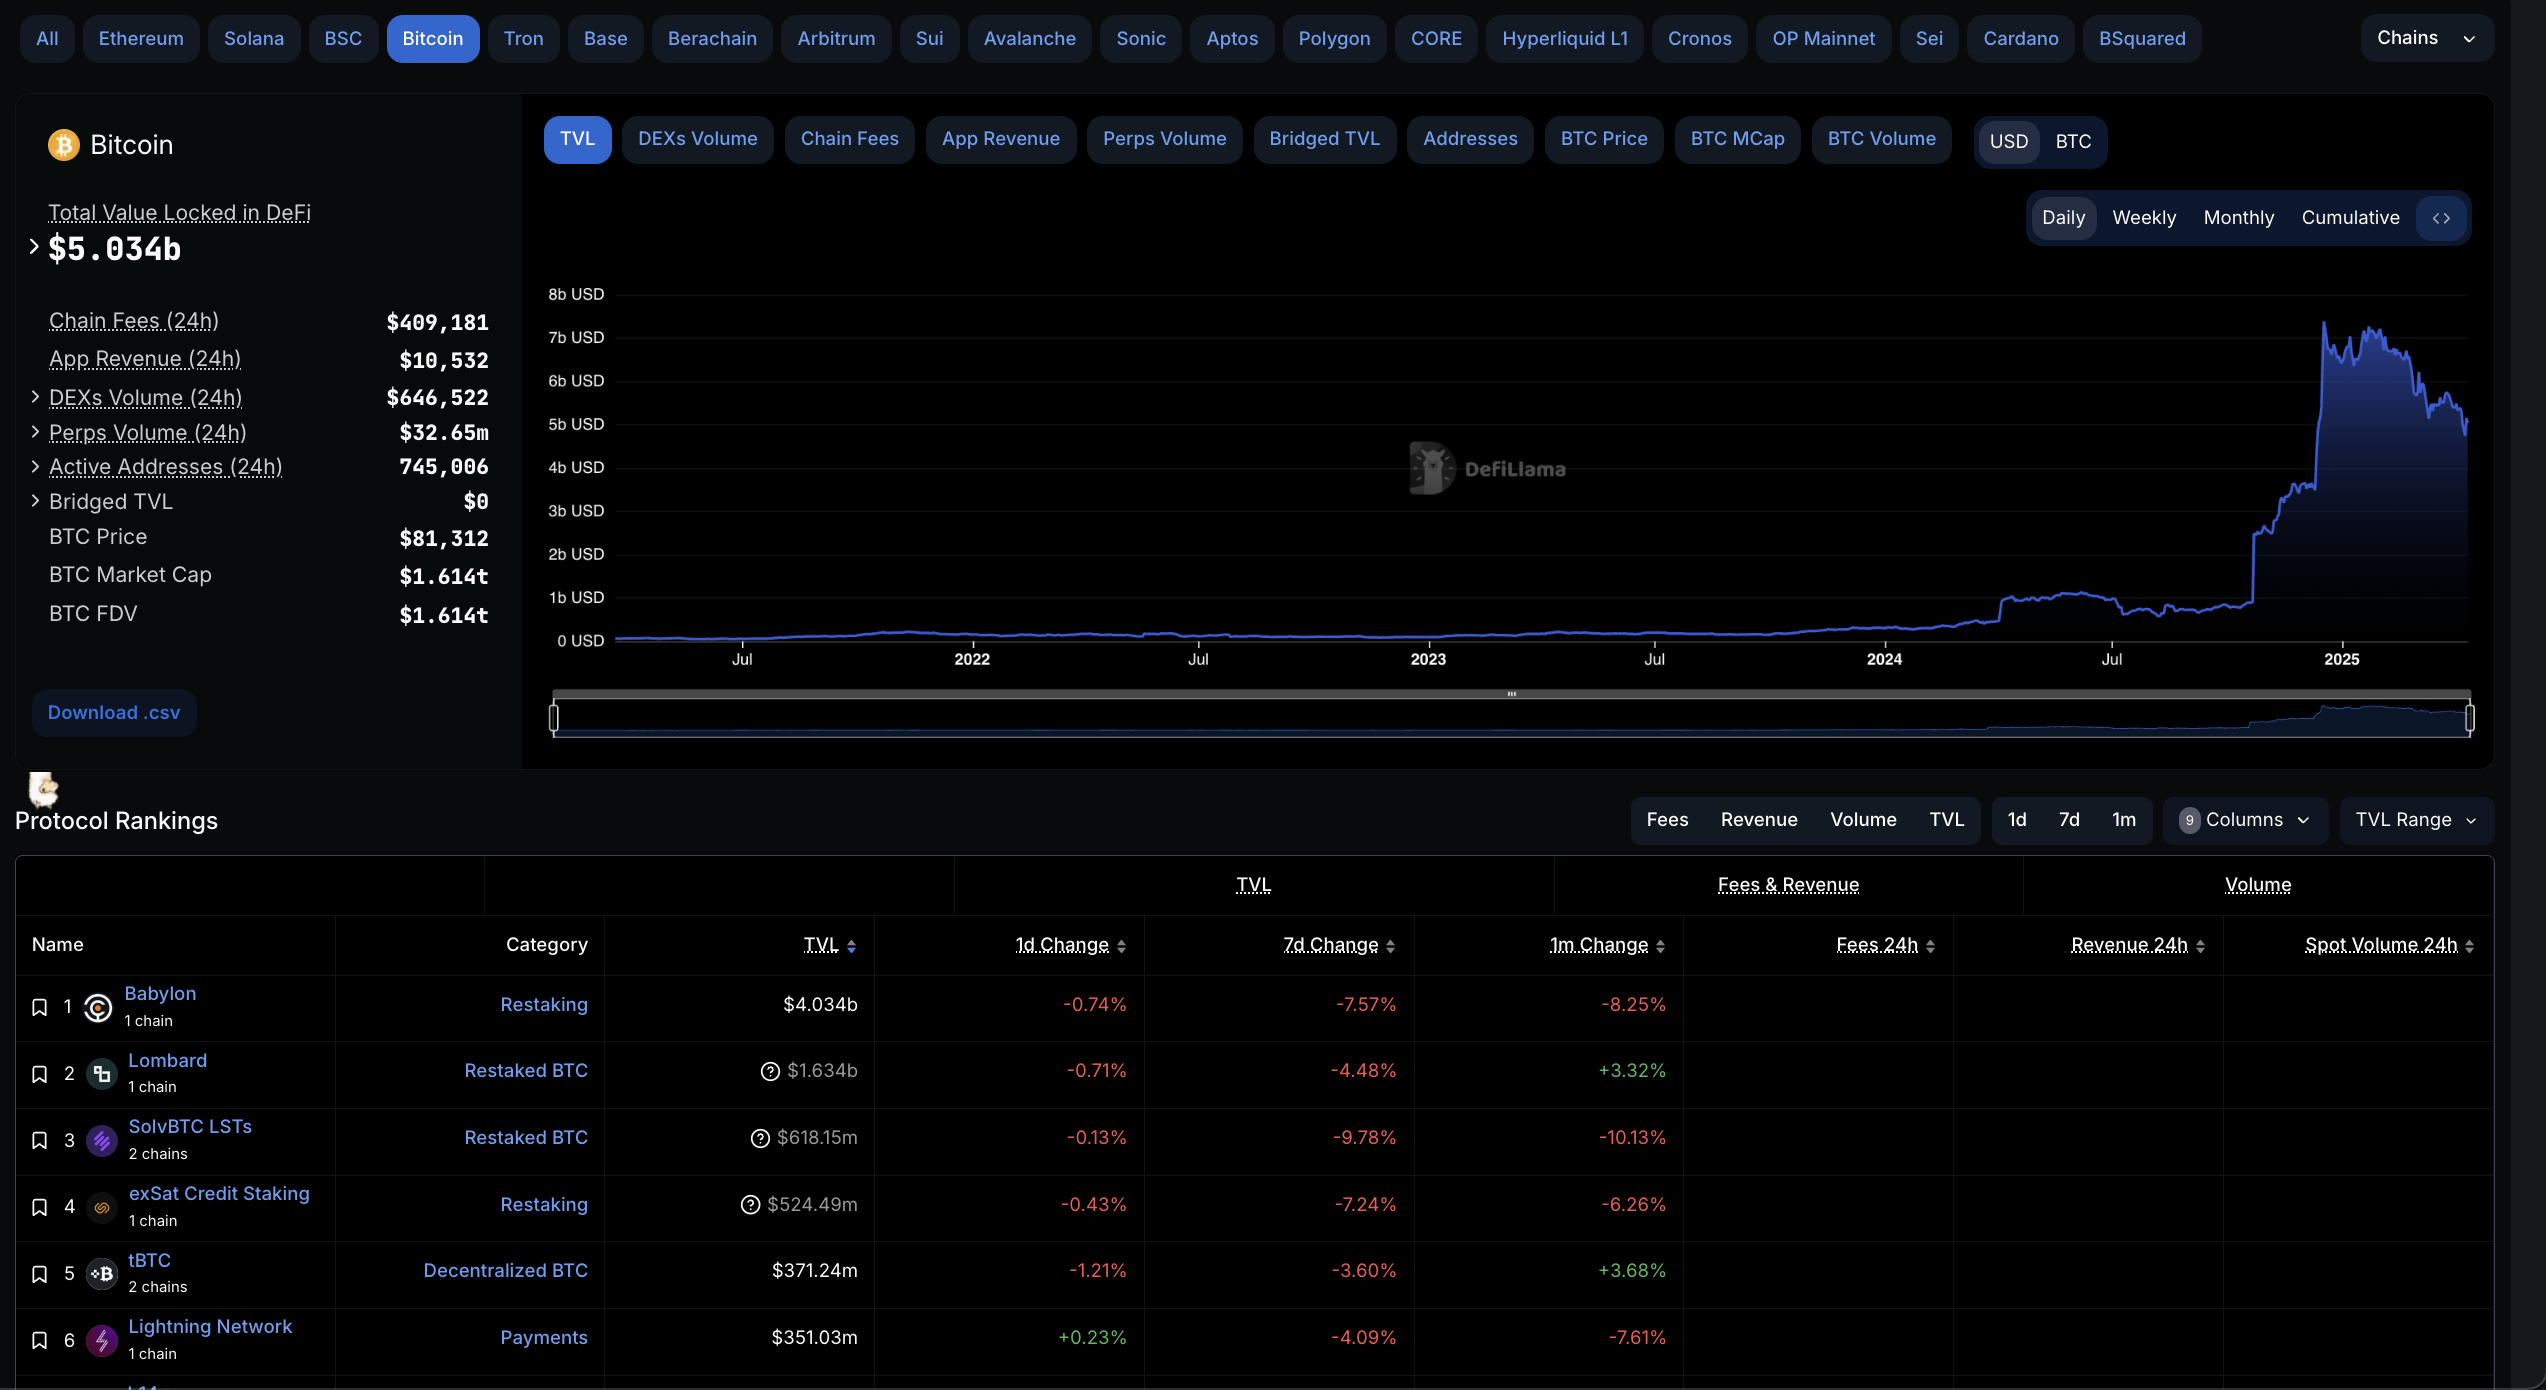Open the Chains dropdown

(x=2426, y=38)
